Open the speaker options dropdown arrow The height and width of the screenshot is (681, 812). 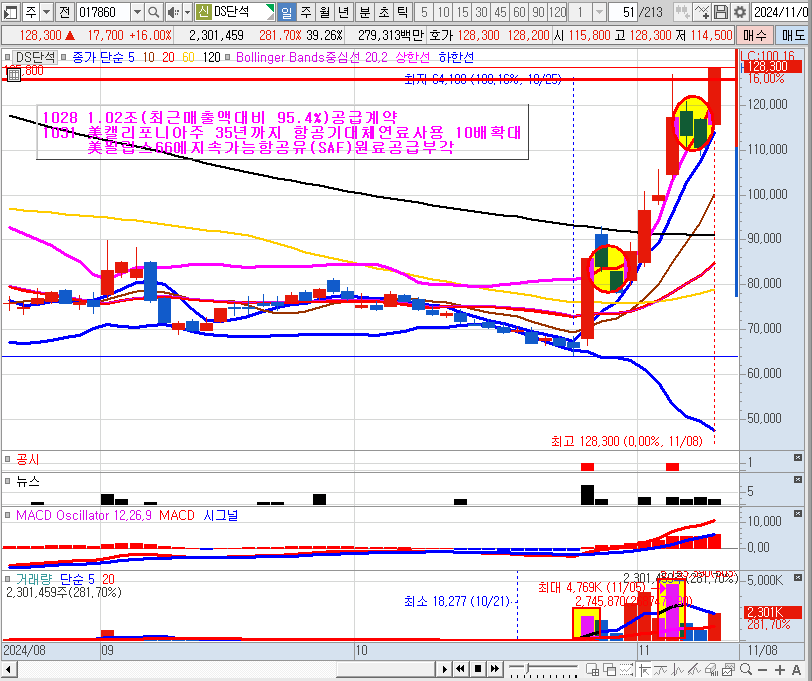pyautogui.click(x=185, y=12)
